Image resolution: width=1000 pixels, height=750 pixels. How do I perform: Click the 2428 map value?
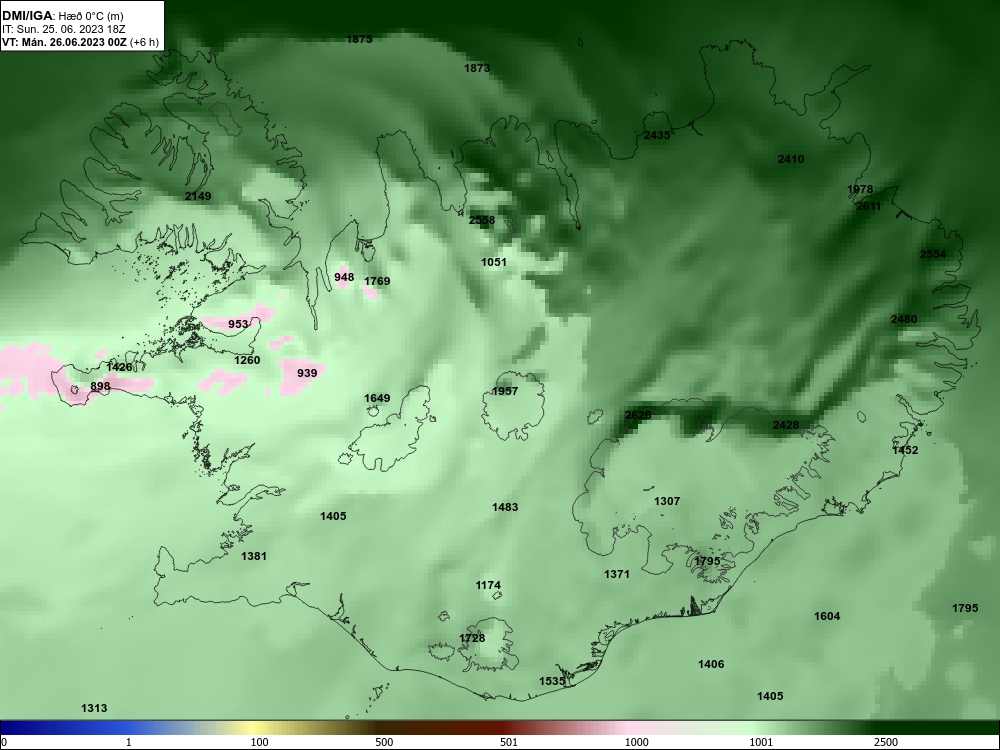tap(786, 425)
